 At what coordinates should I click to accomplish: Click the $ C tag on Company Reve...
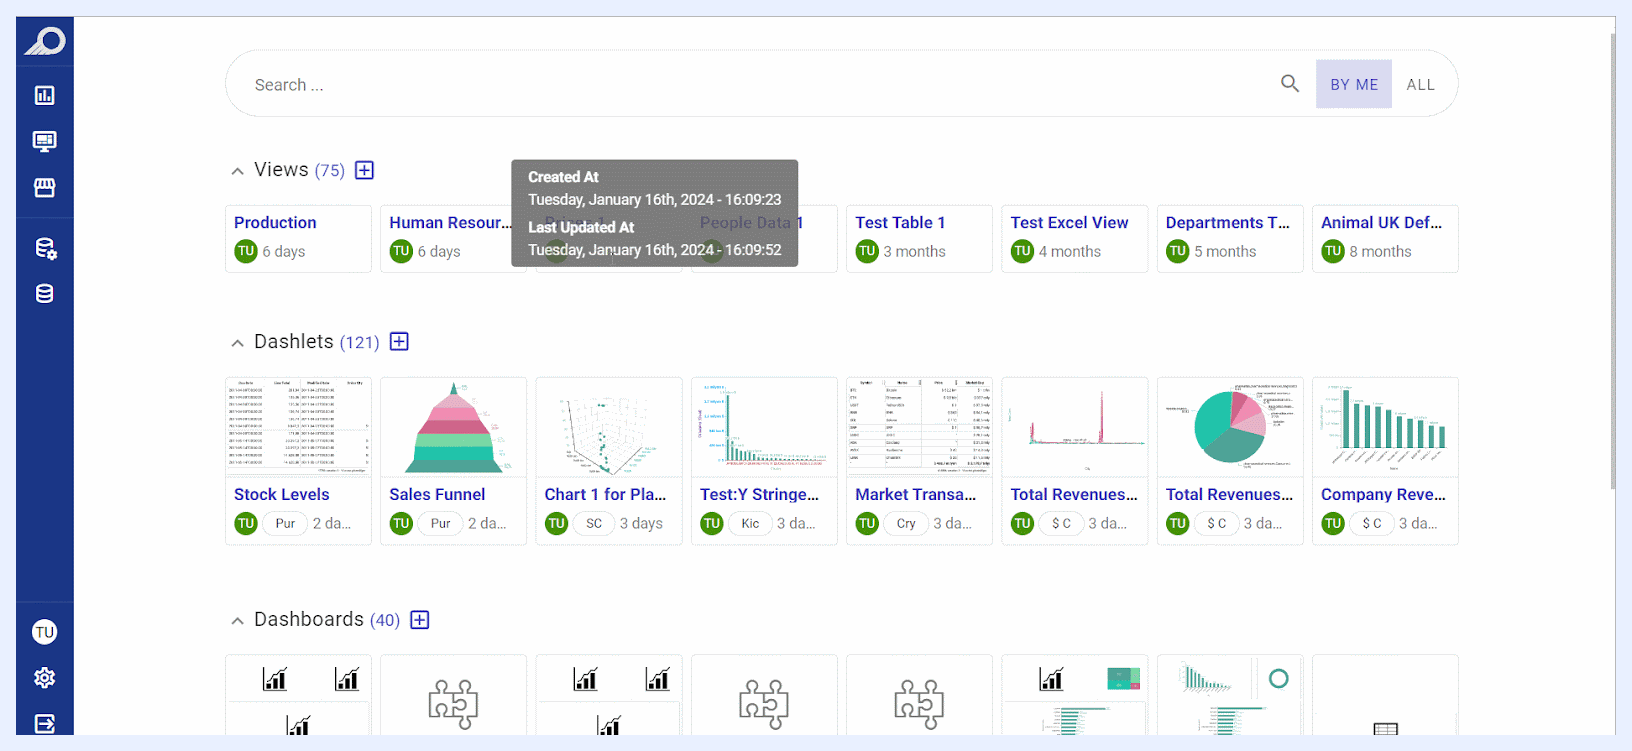(1372, 523)
